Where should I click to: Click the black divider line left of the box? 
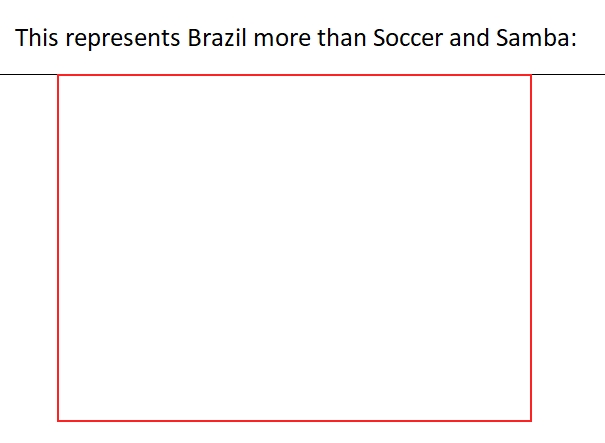(29, 74)
